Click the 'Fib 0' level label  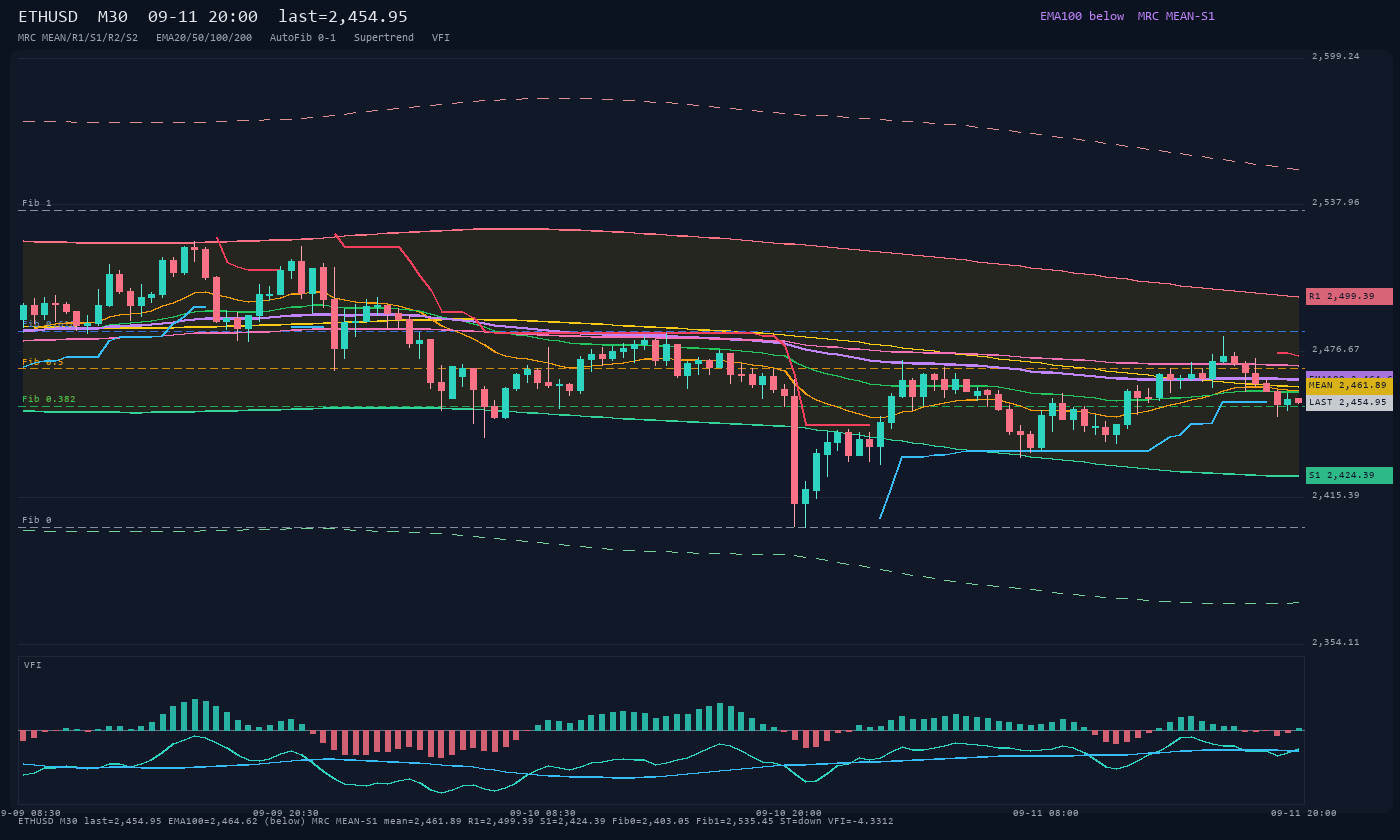click(x=37, y=520)
